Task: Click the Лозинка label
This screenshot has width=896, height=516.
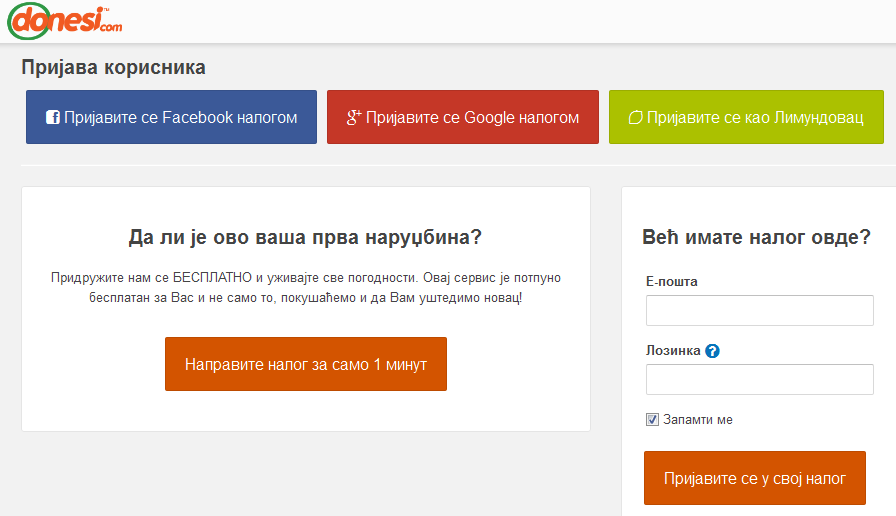Action: pos(673,350)
